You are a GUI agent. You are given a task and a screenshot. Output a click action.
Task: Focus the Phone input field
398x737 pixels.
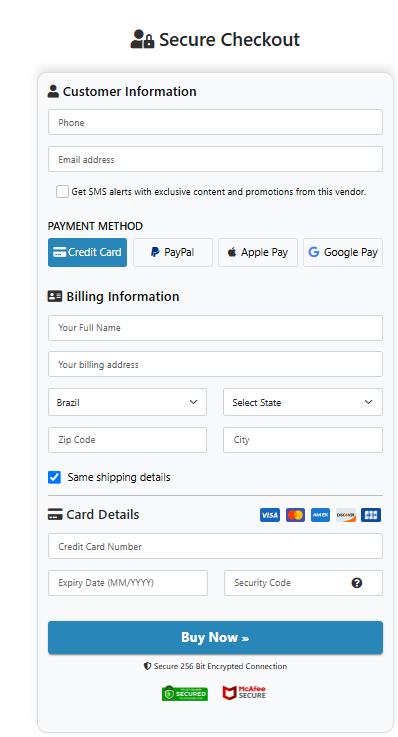[215, 122]
